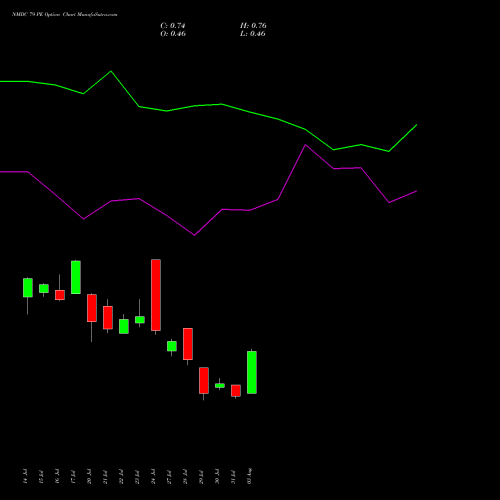
Task: Click the '27 Jul' date axis label
Action: 169,476
